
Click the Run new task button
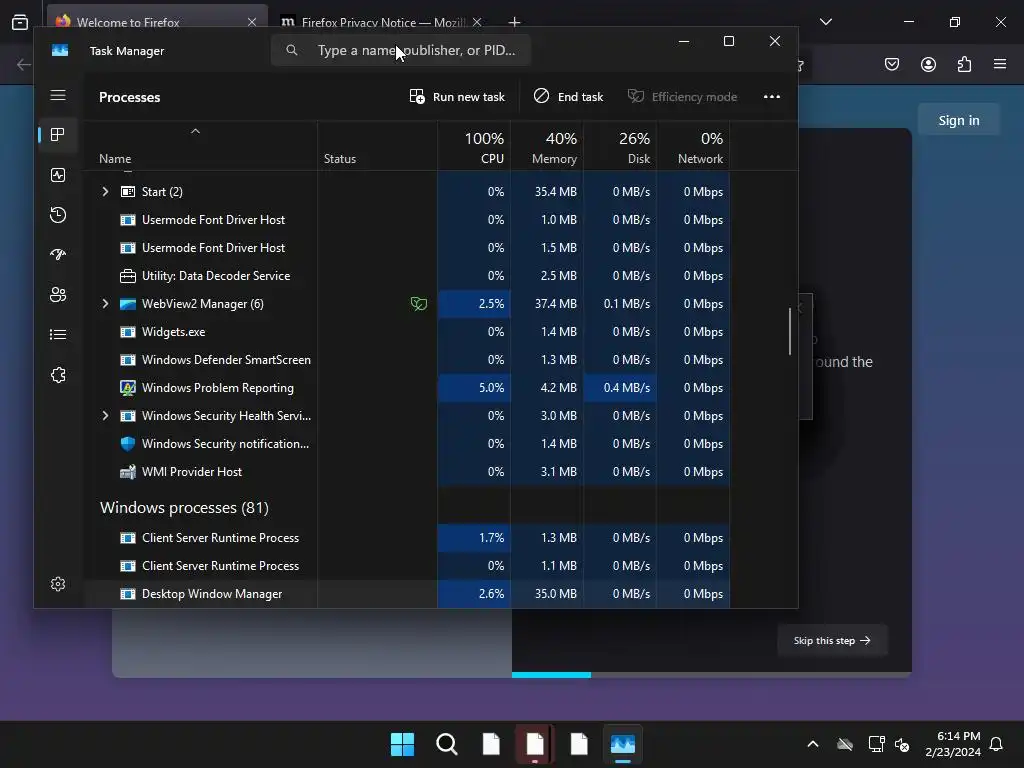coord(457,97)
